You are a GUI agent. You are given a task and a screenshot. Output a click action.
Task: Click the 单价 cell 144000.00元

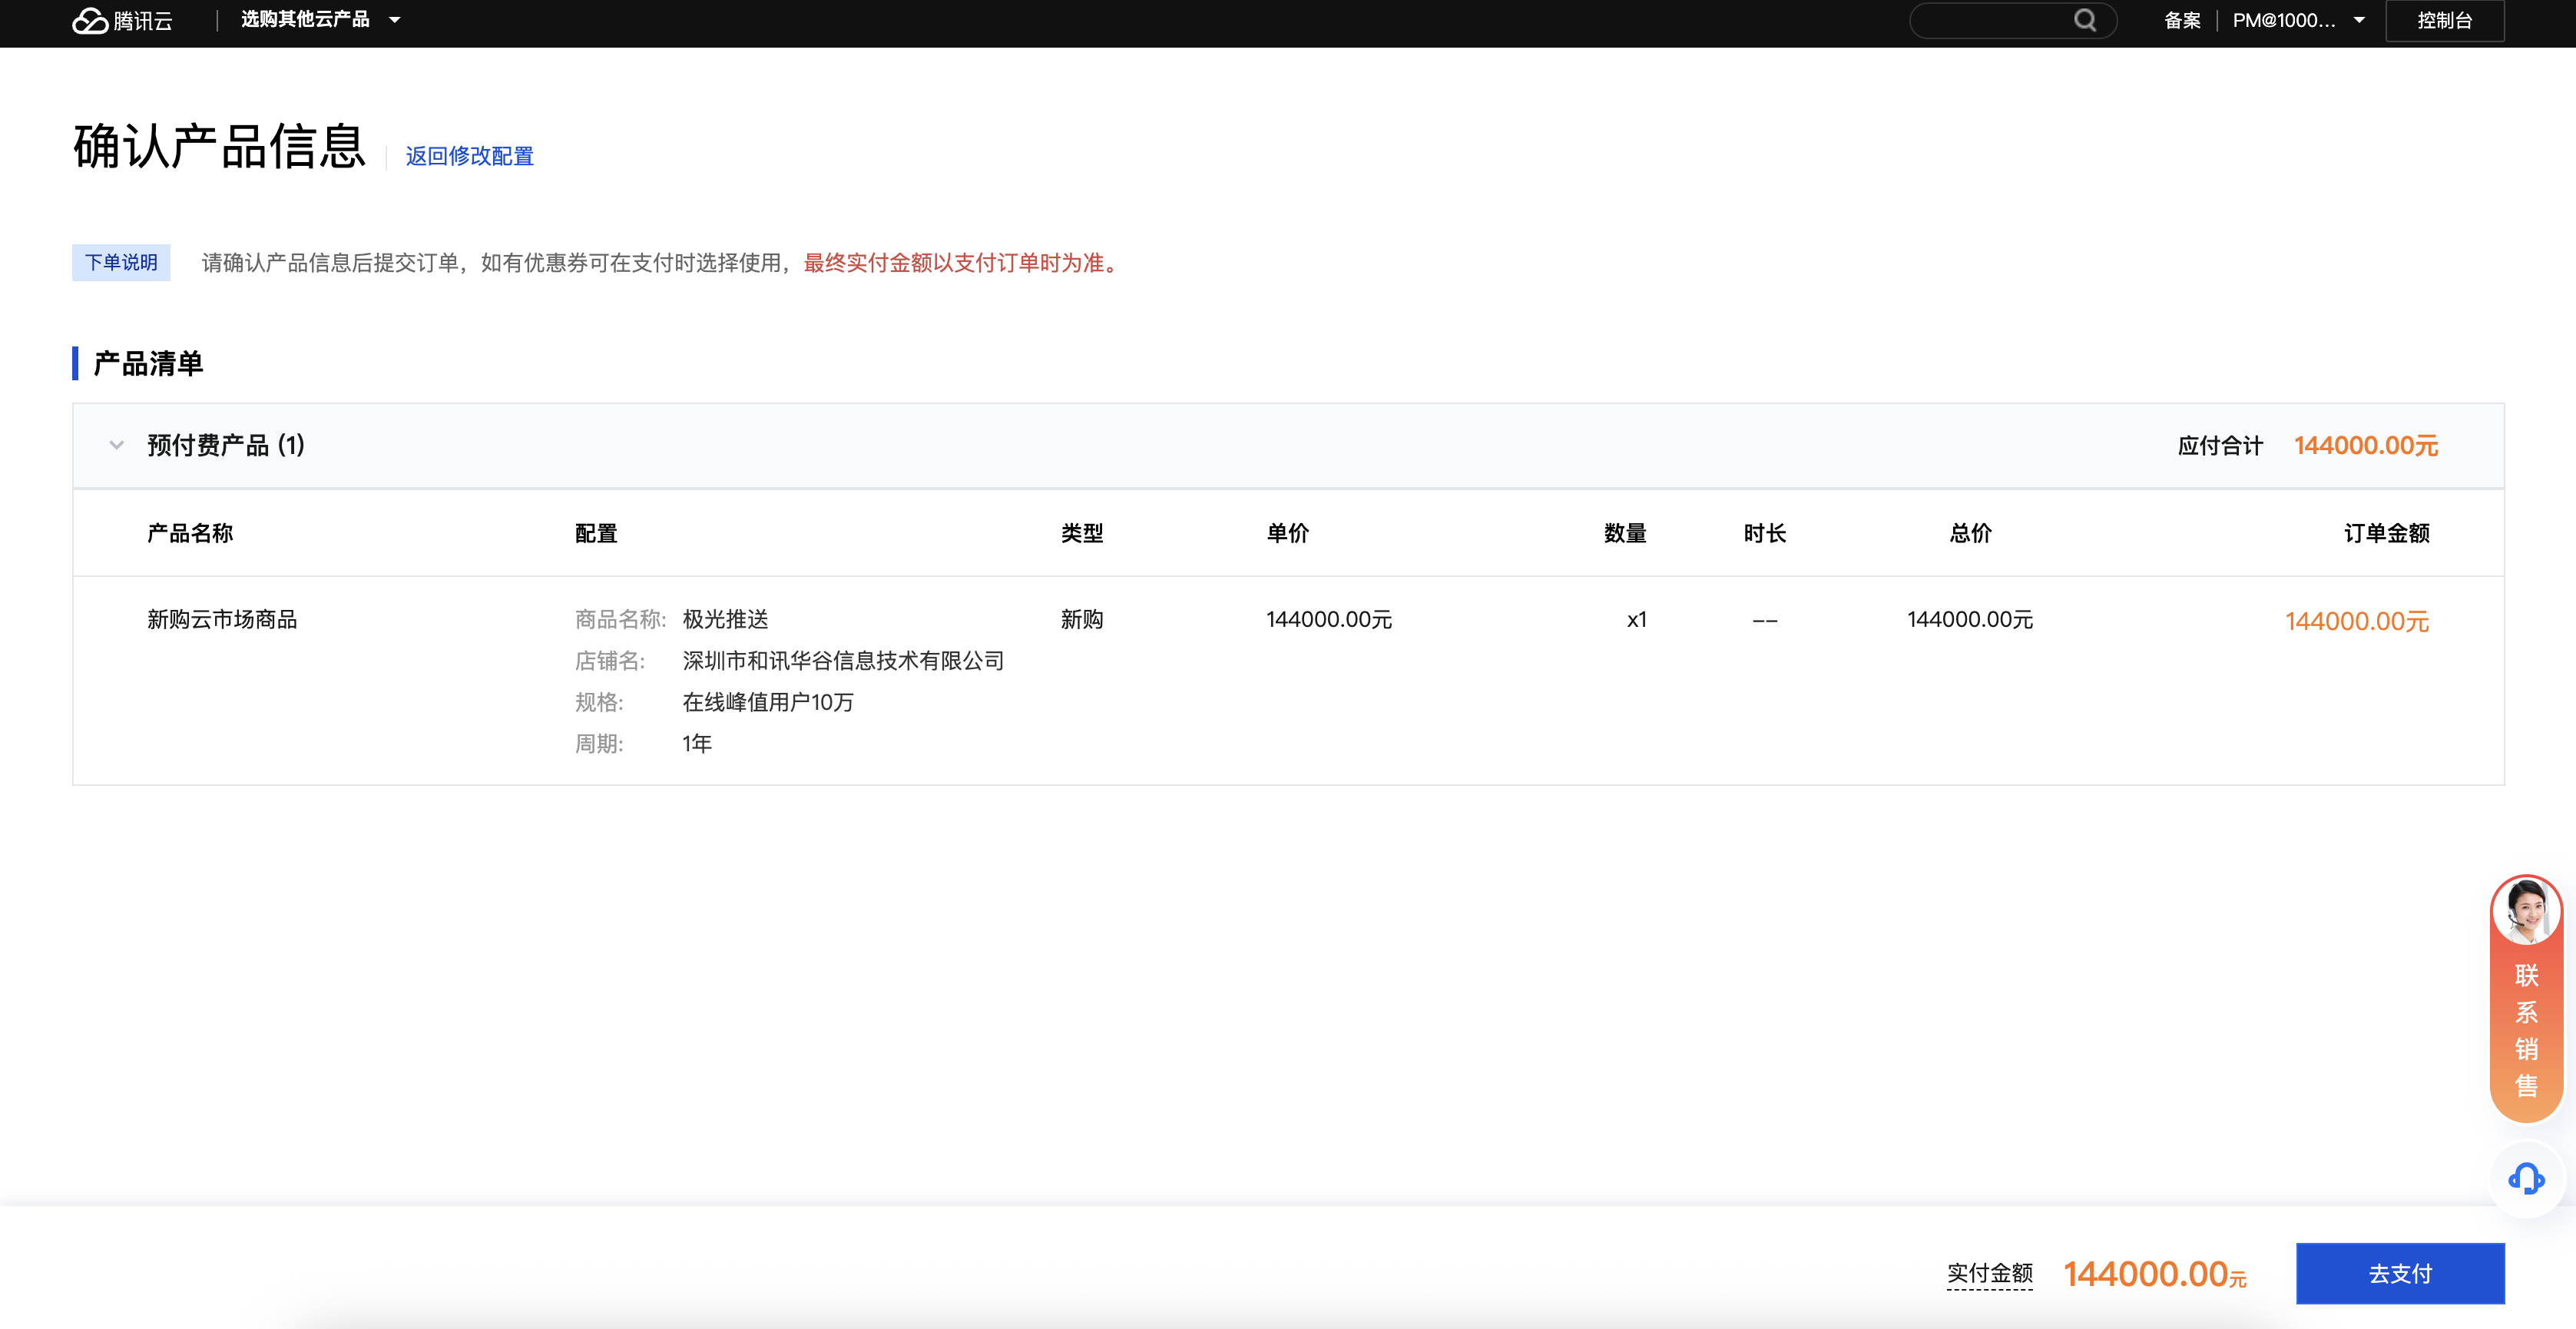pyautogui.click(x=1329, y=619)
